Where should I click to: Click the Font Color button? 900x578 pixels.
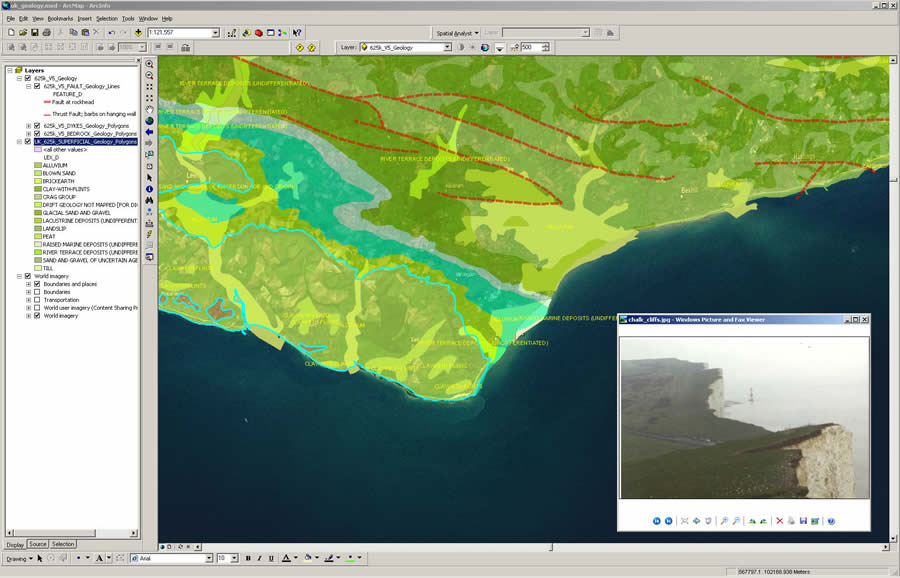point(286,558)
